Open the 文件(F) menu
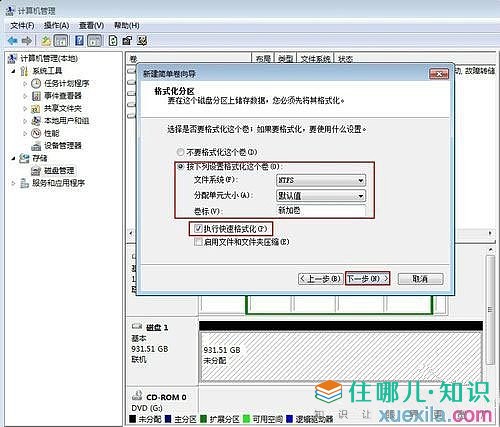The width and height of the screenshot is (500, 427). [x=22, y=25]
